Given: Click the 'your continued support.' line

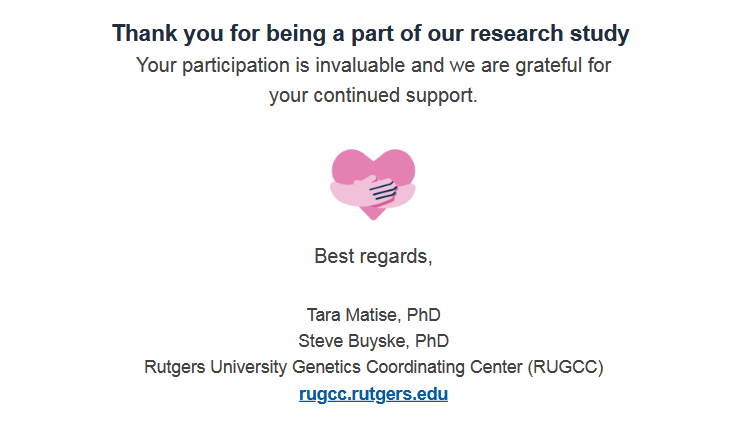Looking at the screenshot, I should tap(373, 97).
